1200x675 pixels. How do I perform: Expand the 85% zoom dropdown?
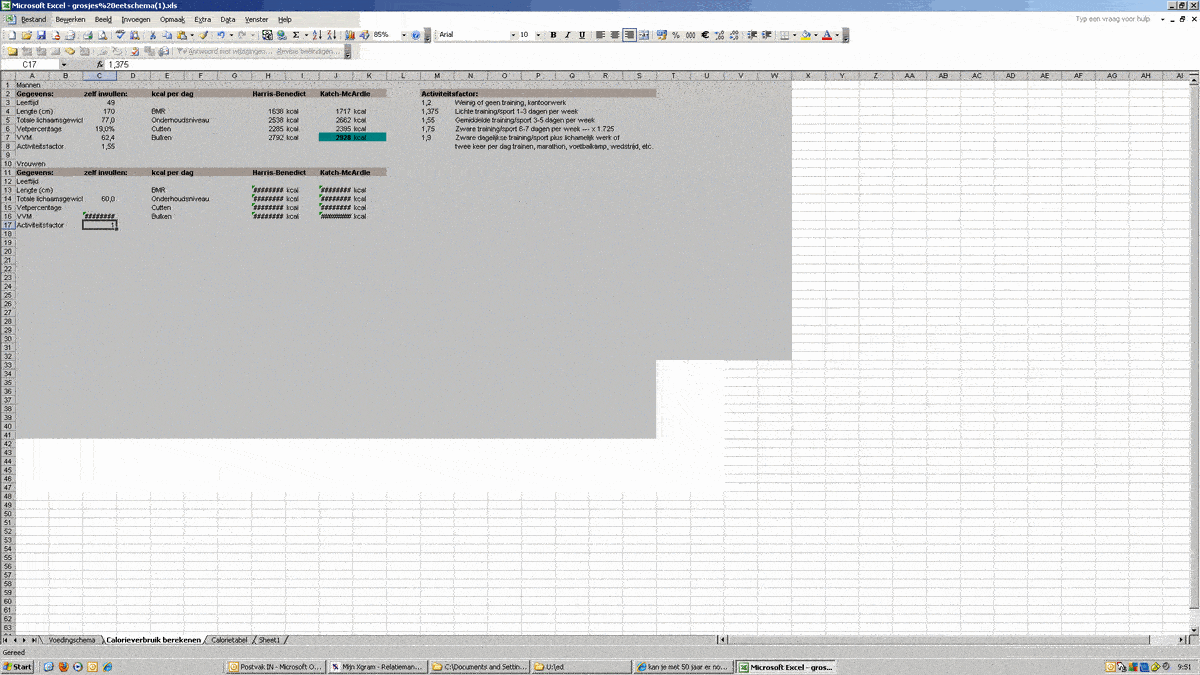pyautogui.click(x=404, y=35)
